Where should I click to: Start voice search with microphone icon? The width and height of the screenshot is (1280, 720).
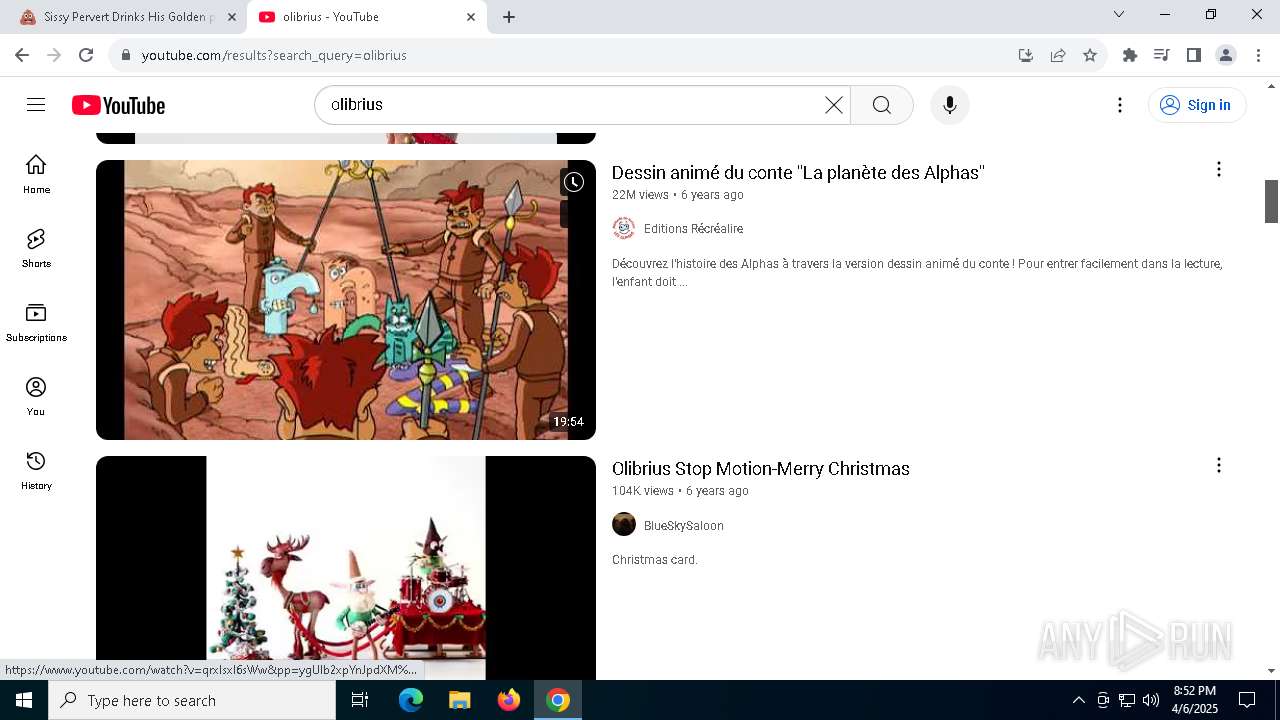pos(949,105)
